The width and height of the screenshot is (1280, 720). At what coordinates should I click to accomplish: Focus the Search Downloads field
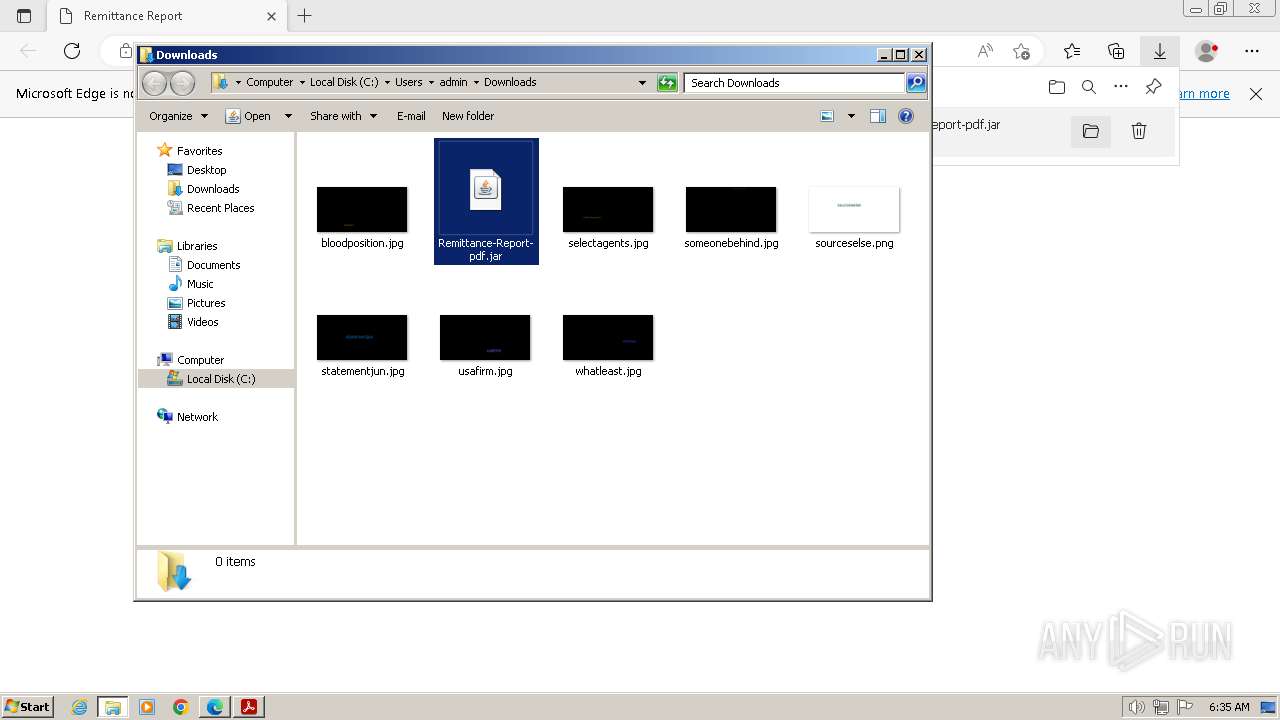(x=795, y=83)
